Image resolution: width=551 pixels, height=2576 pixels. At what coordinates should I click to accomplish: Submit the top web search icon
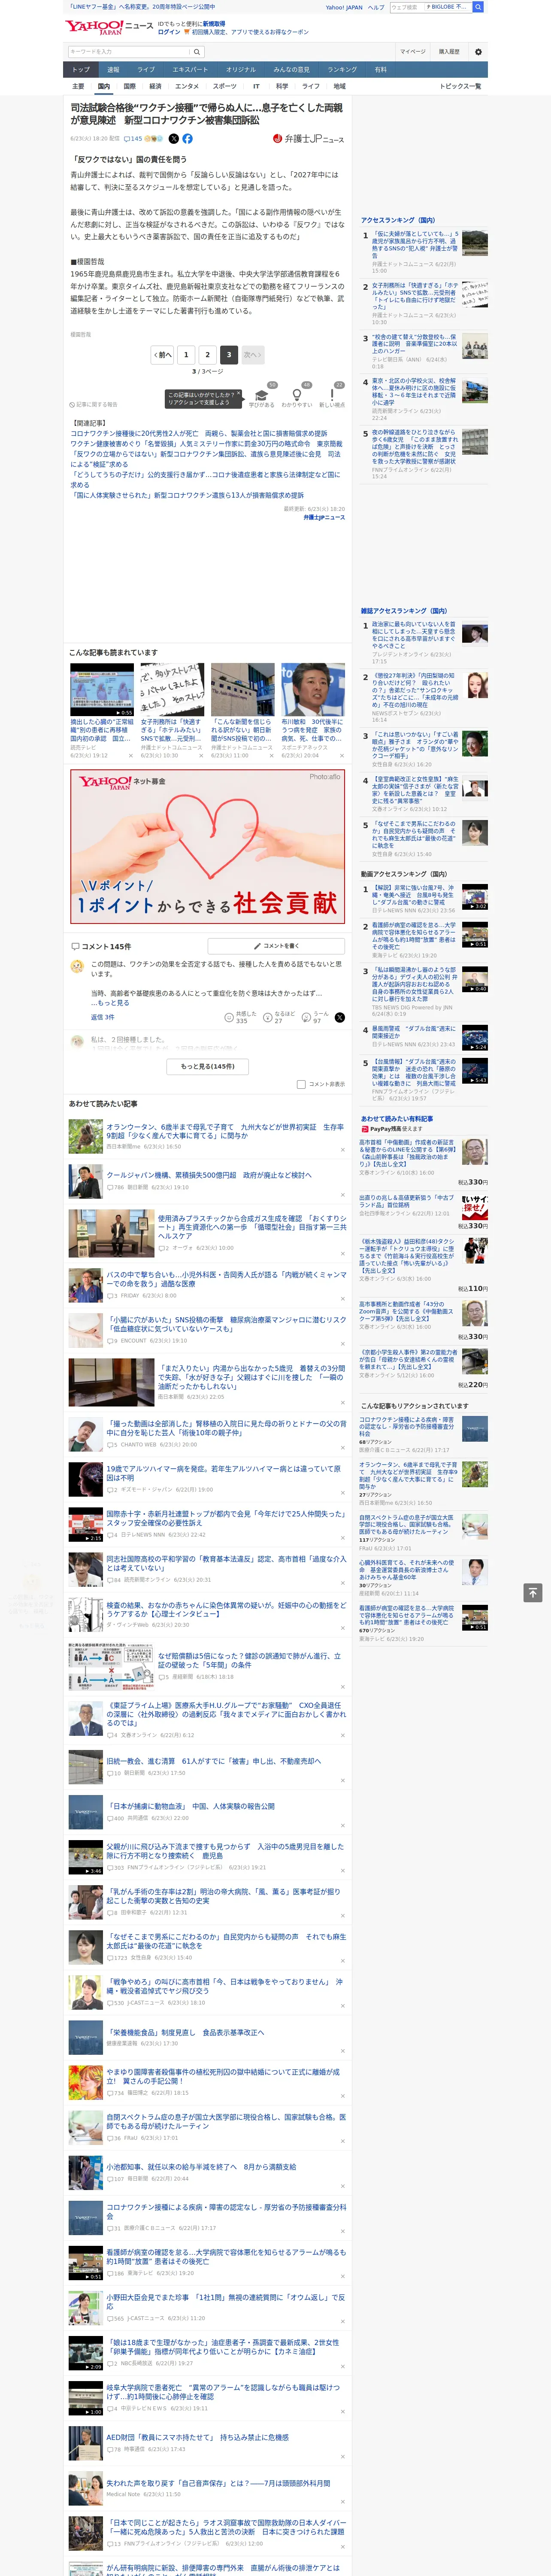point(478,7)
